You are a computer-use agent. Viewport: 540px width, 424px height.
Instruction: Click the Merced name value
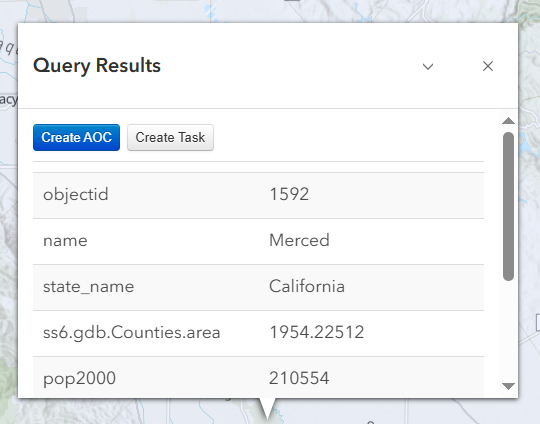tap(299, 240)
